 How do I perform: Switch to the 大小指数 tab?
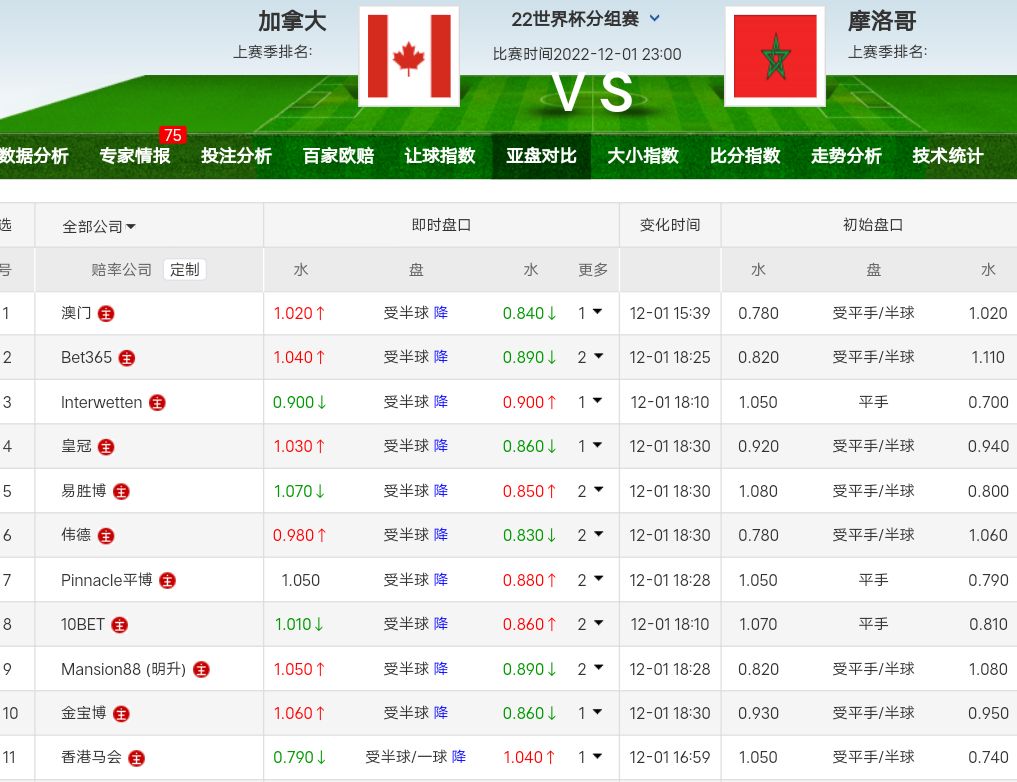(642, 156)
